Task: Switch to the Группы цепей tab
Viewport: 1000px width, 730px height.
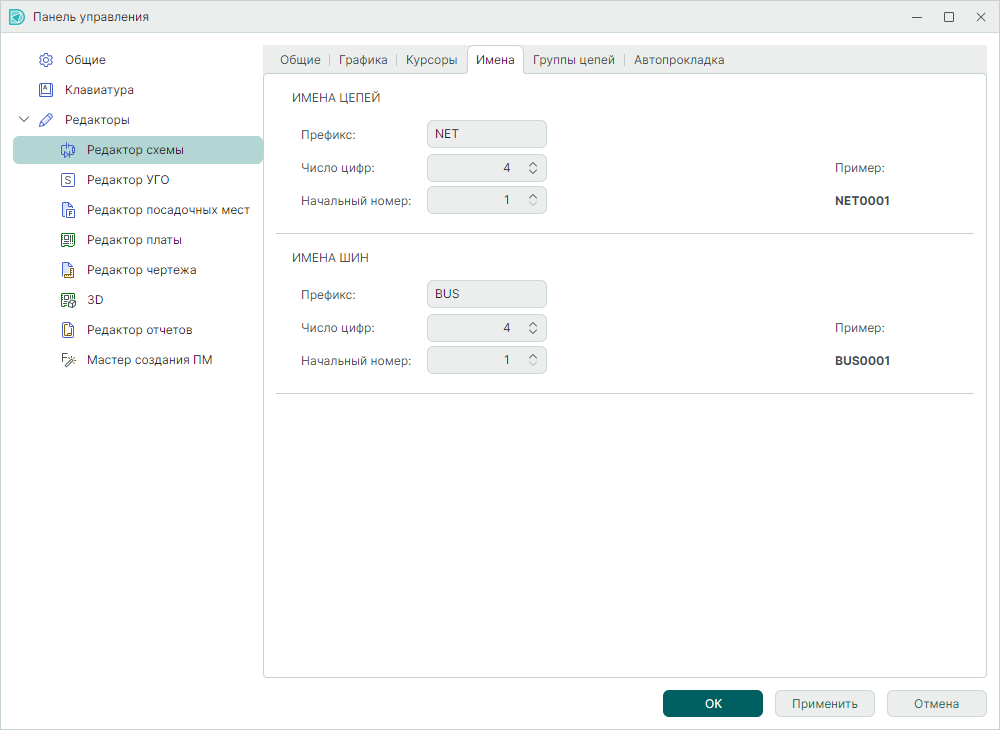Action: pos(574,60)
